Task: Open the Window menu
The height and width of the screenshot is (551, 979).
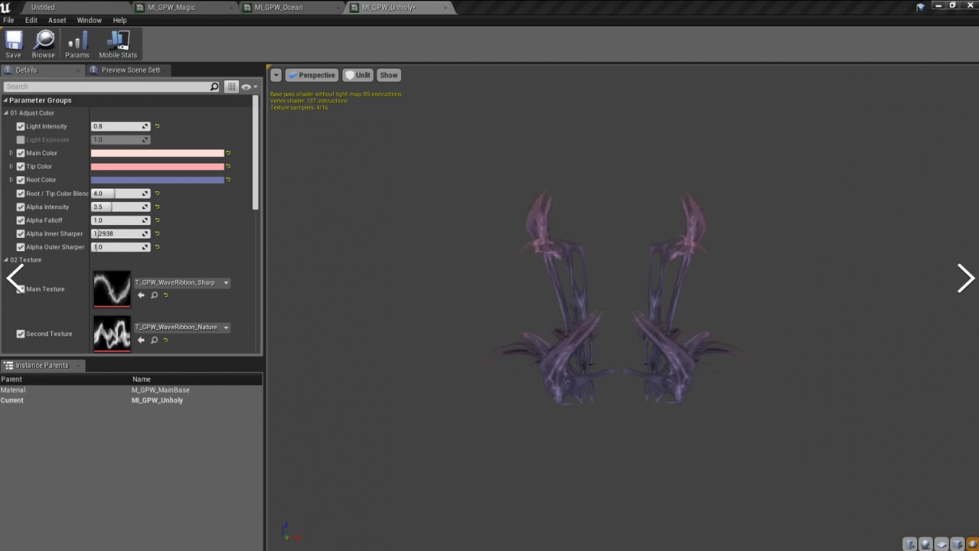Action: click(x=89, y=20)
